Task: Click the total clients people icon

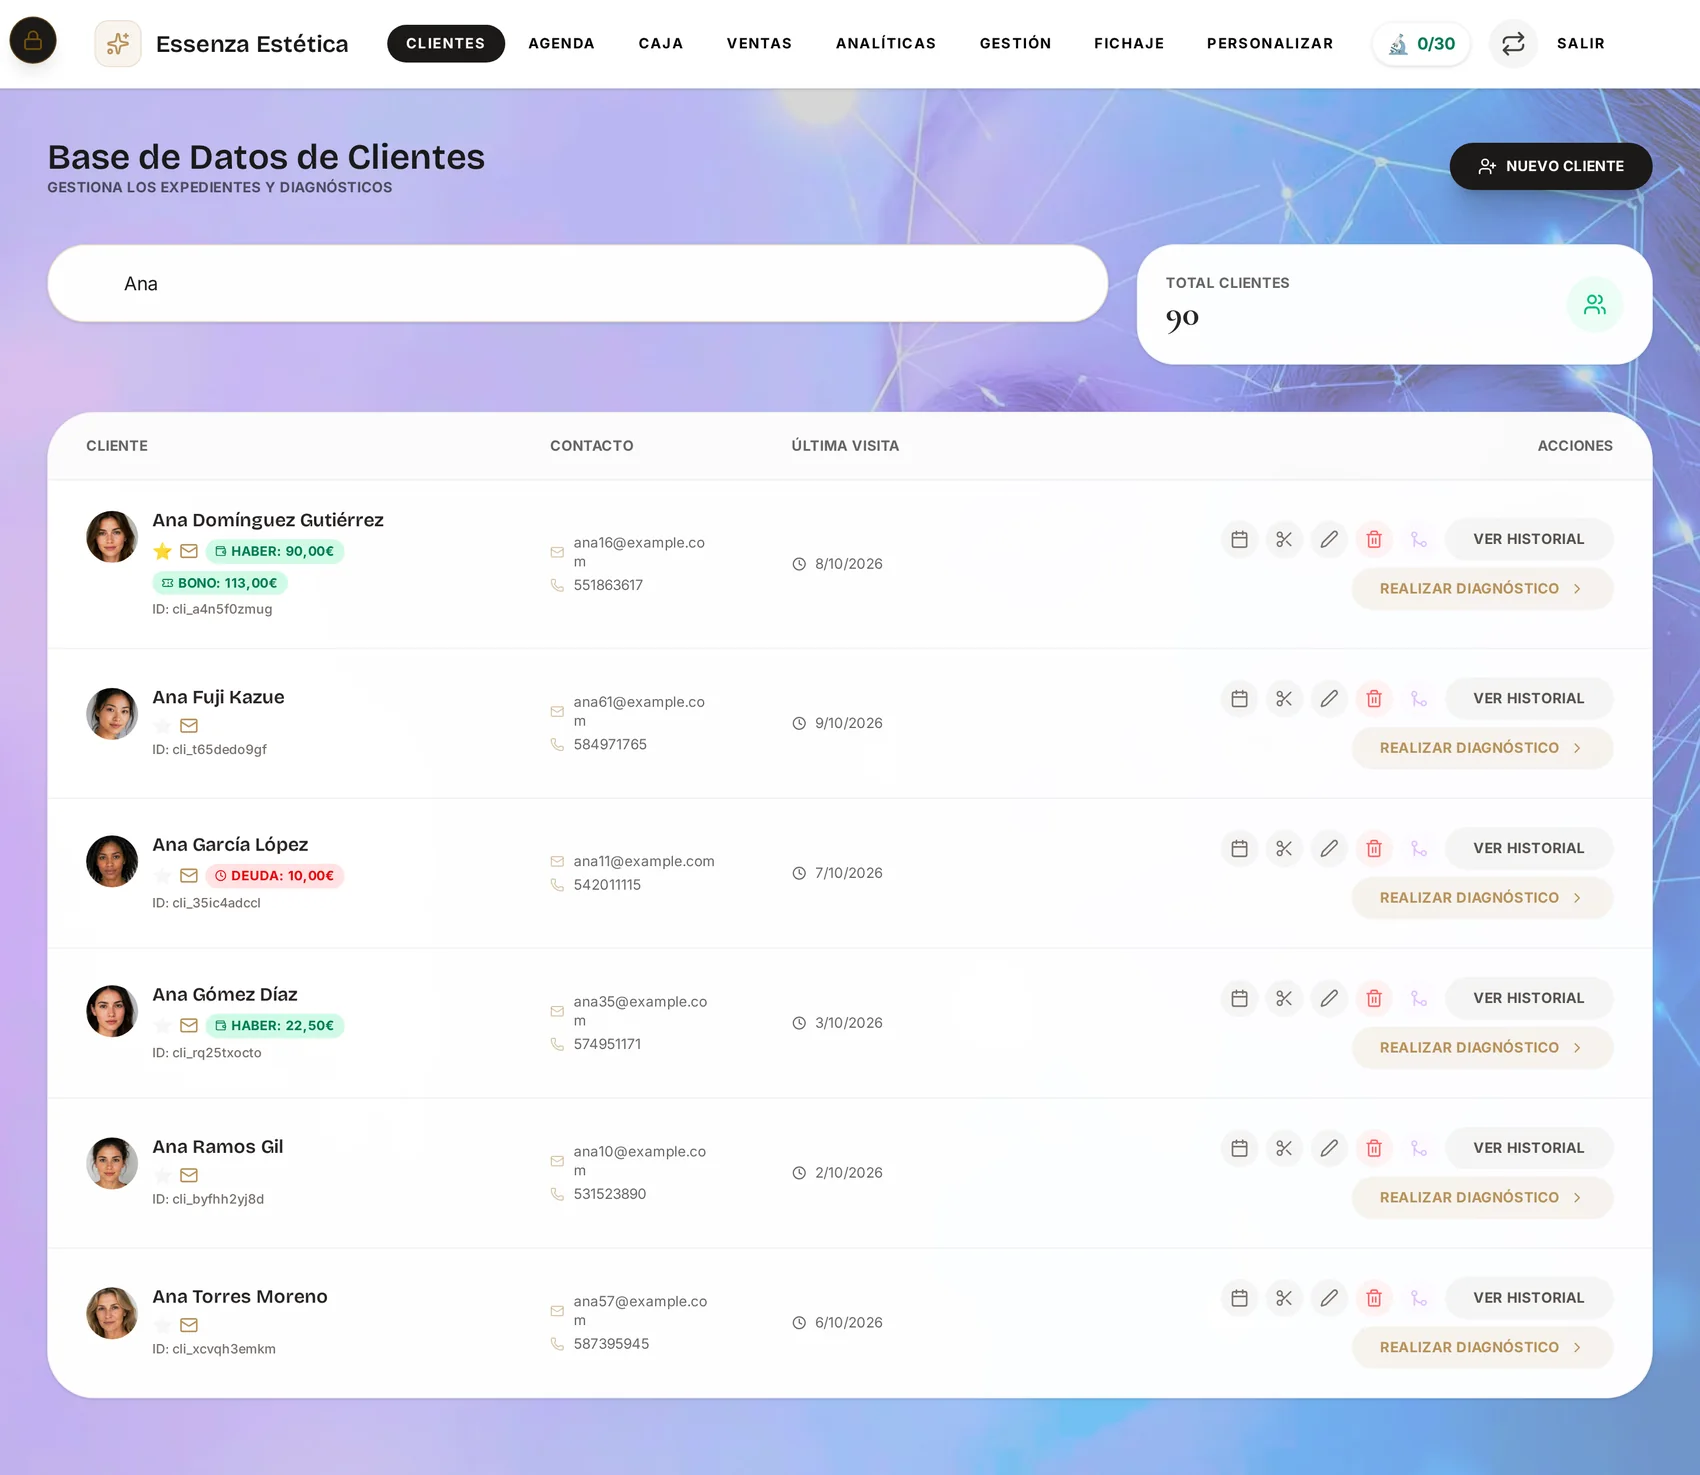Action: 1594,304
